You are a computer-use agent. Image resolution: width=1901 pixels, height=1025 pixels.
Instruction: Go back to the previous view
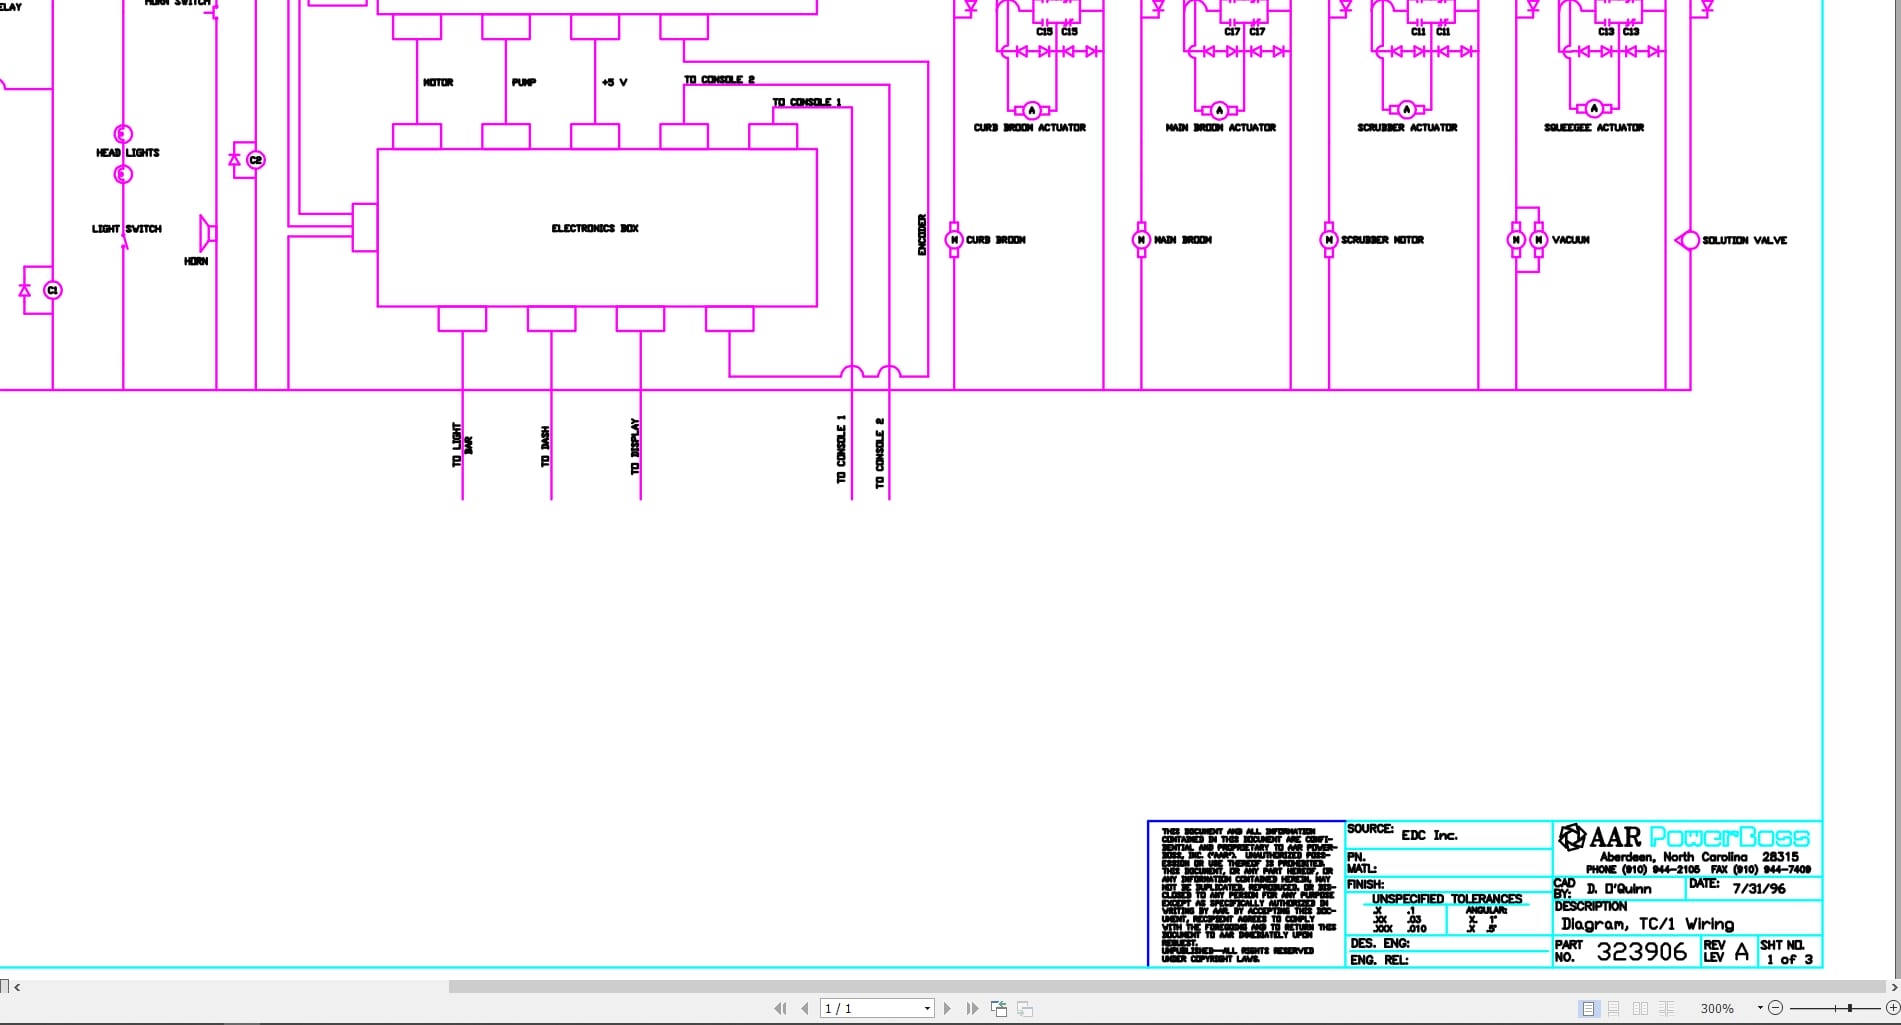(x=998, y=1008)
